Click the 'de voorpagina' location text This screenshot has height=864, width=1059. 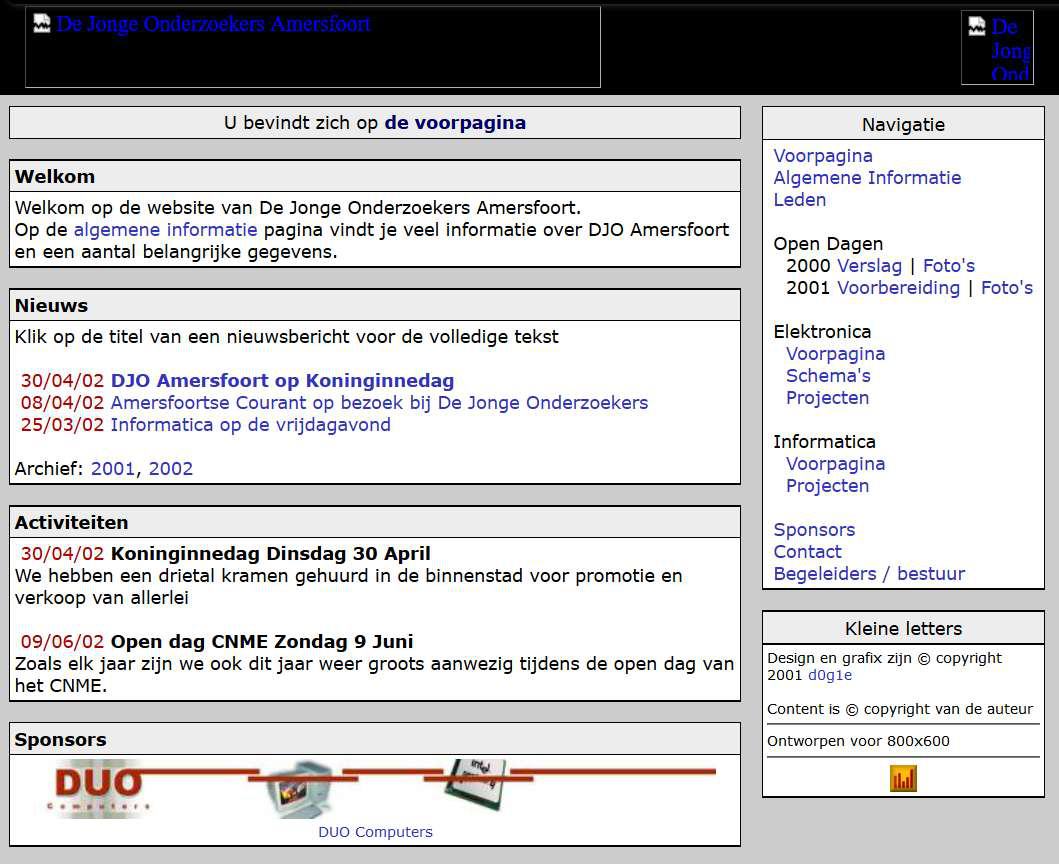click(x=455, y=123)
